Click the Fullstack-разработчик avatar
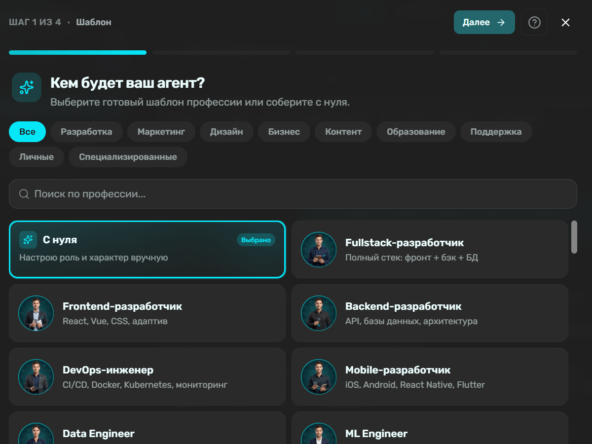The width and height of the screenshot is (592, 444). 319,250
